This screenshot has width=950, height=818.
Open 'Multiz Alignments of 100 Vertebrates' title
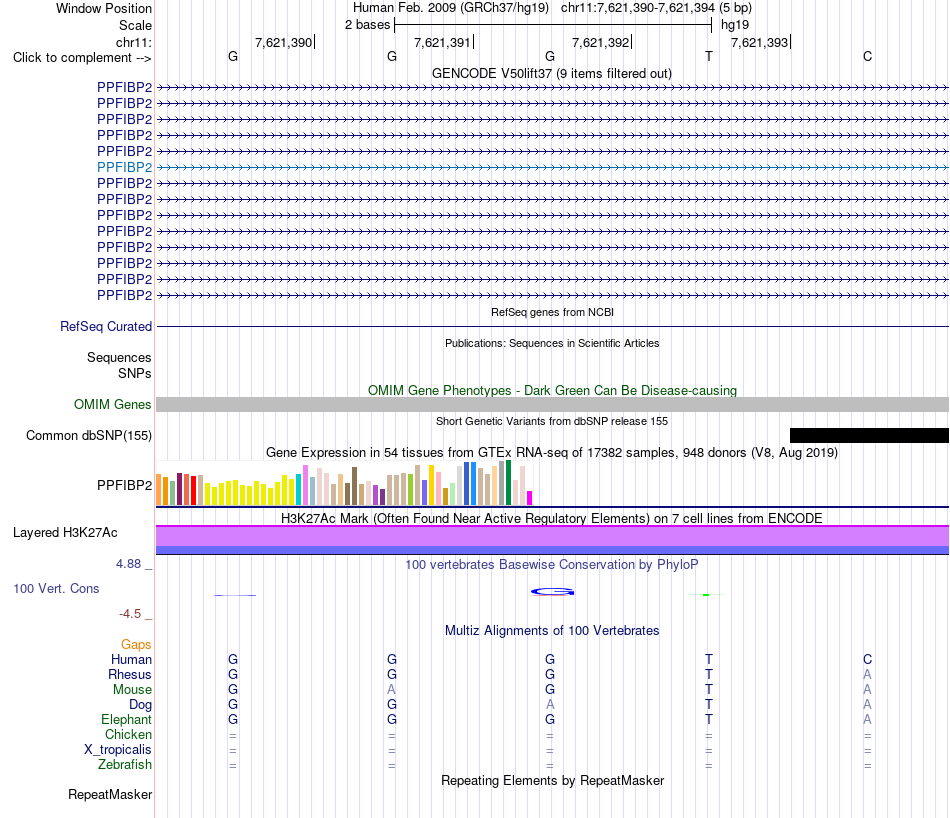tap(552, 631)
